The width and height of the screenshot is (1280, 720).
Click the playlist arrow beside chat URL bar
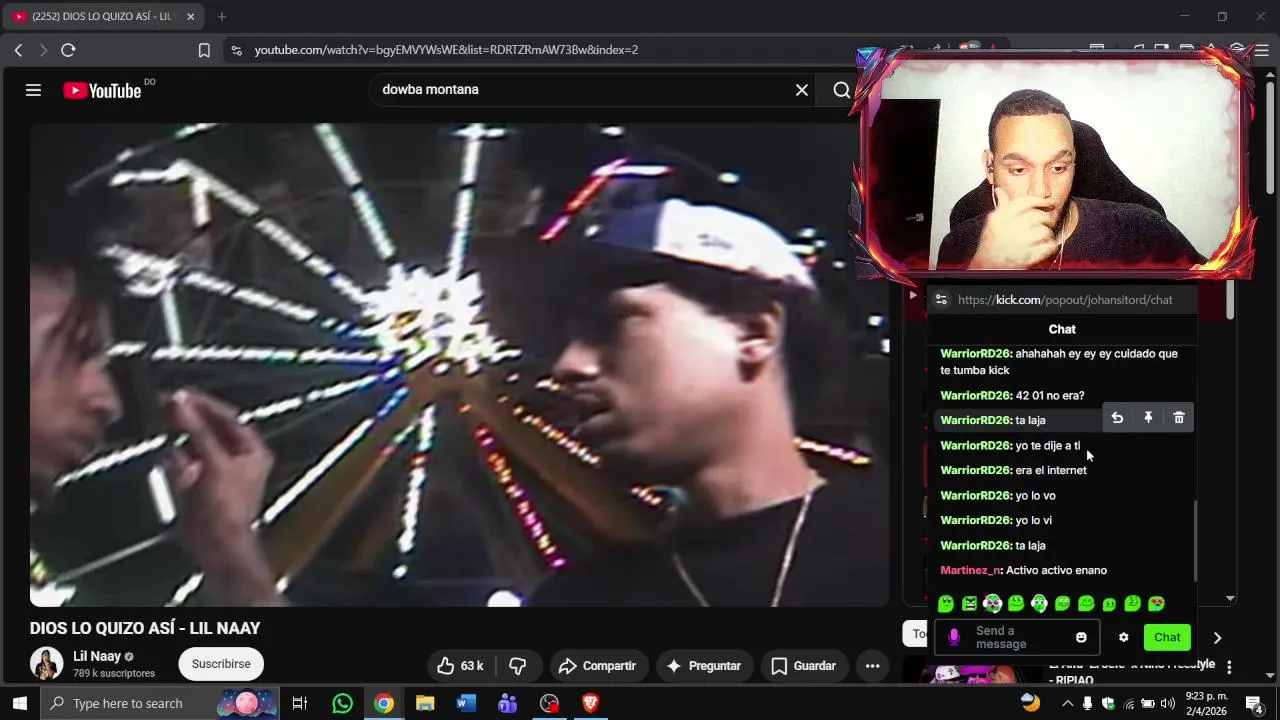(x=912, y=295)
